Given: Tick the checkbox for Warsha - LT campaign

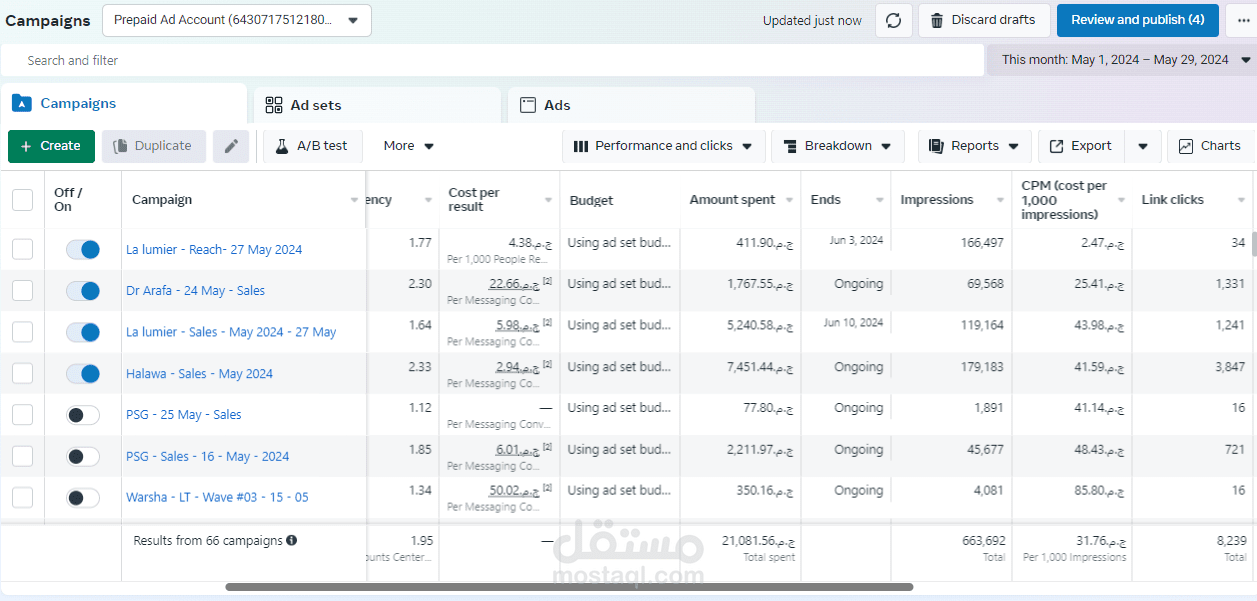Looking at the screenshot, I should coord(22,497).
